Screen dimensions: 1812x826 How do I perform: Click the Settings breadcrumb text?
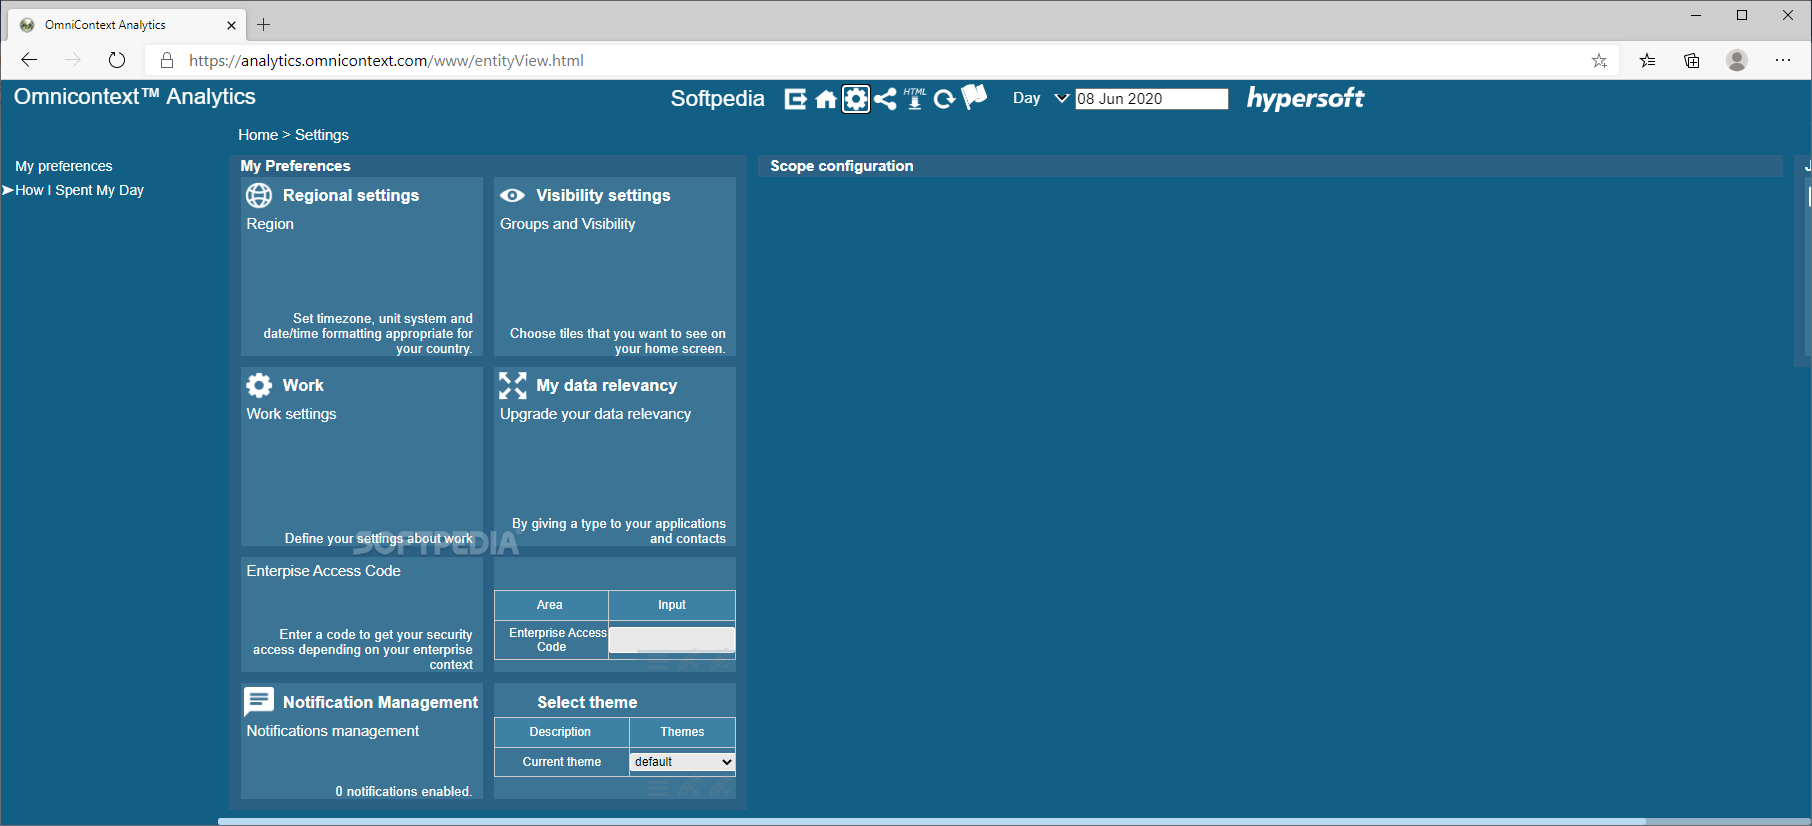click(x=322, y=135)
